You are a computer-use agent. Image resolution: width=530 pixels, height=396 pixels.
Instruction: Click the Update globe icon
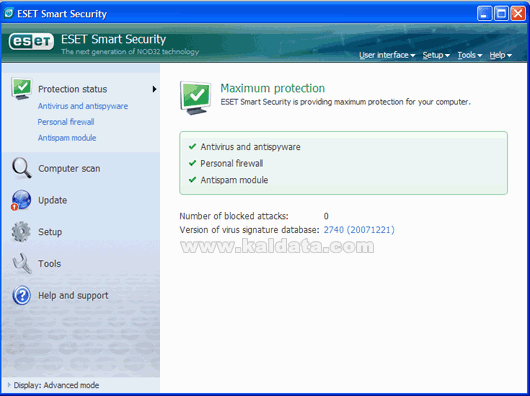click(21, 200)
